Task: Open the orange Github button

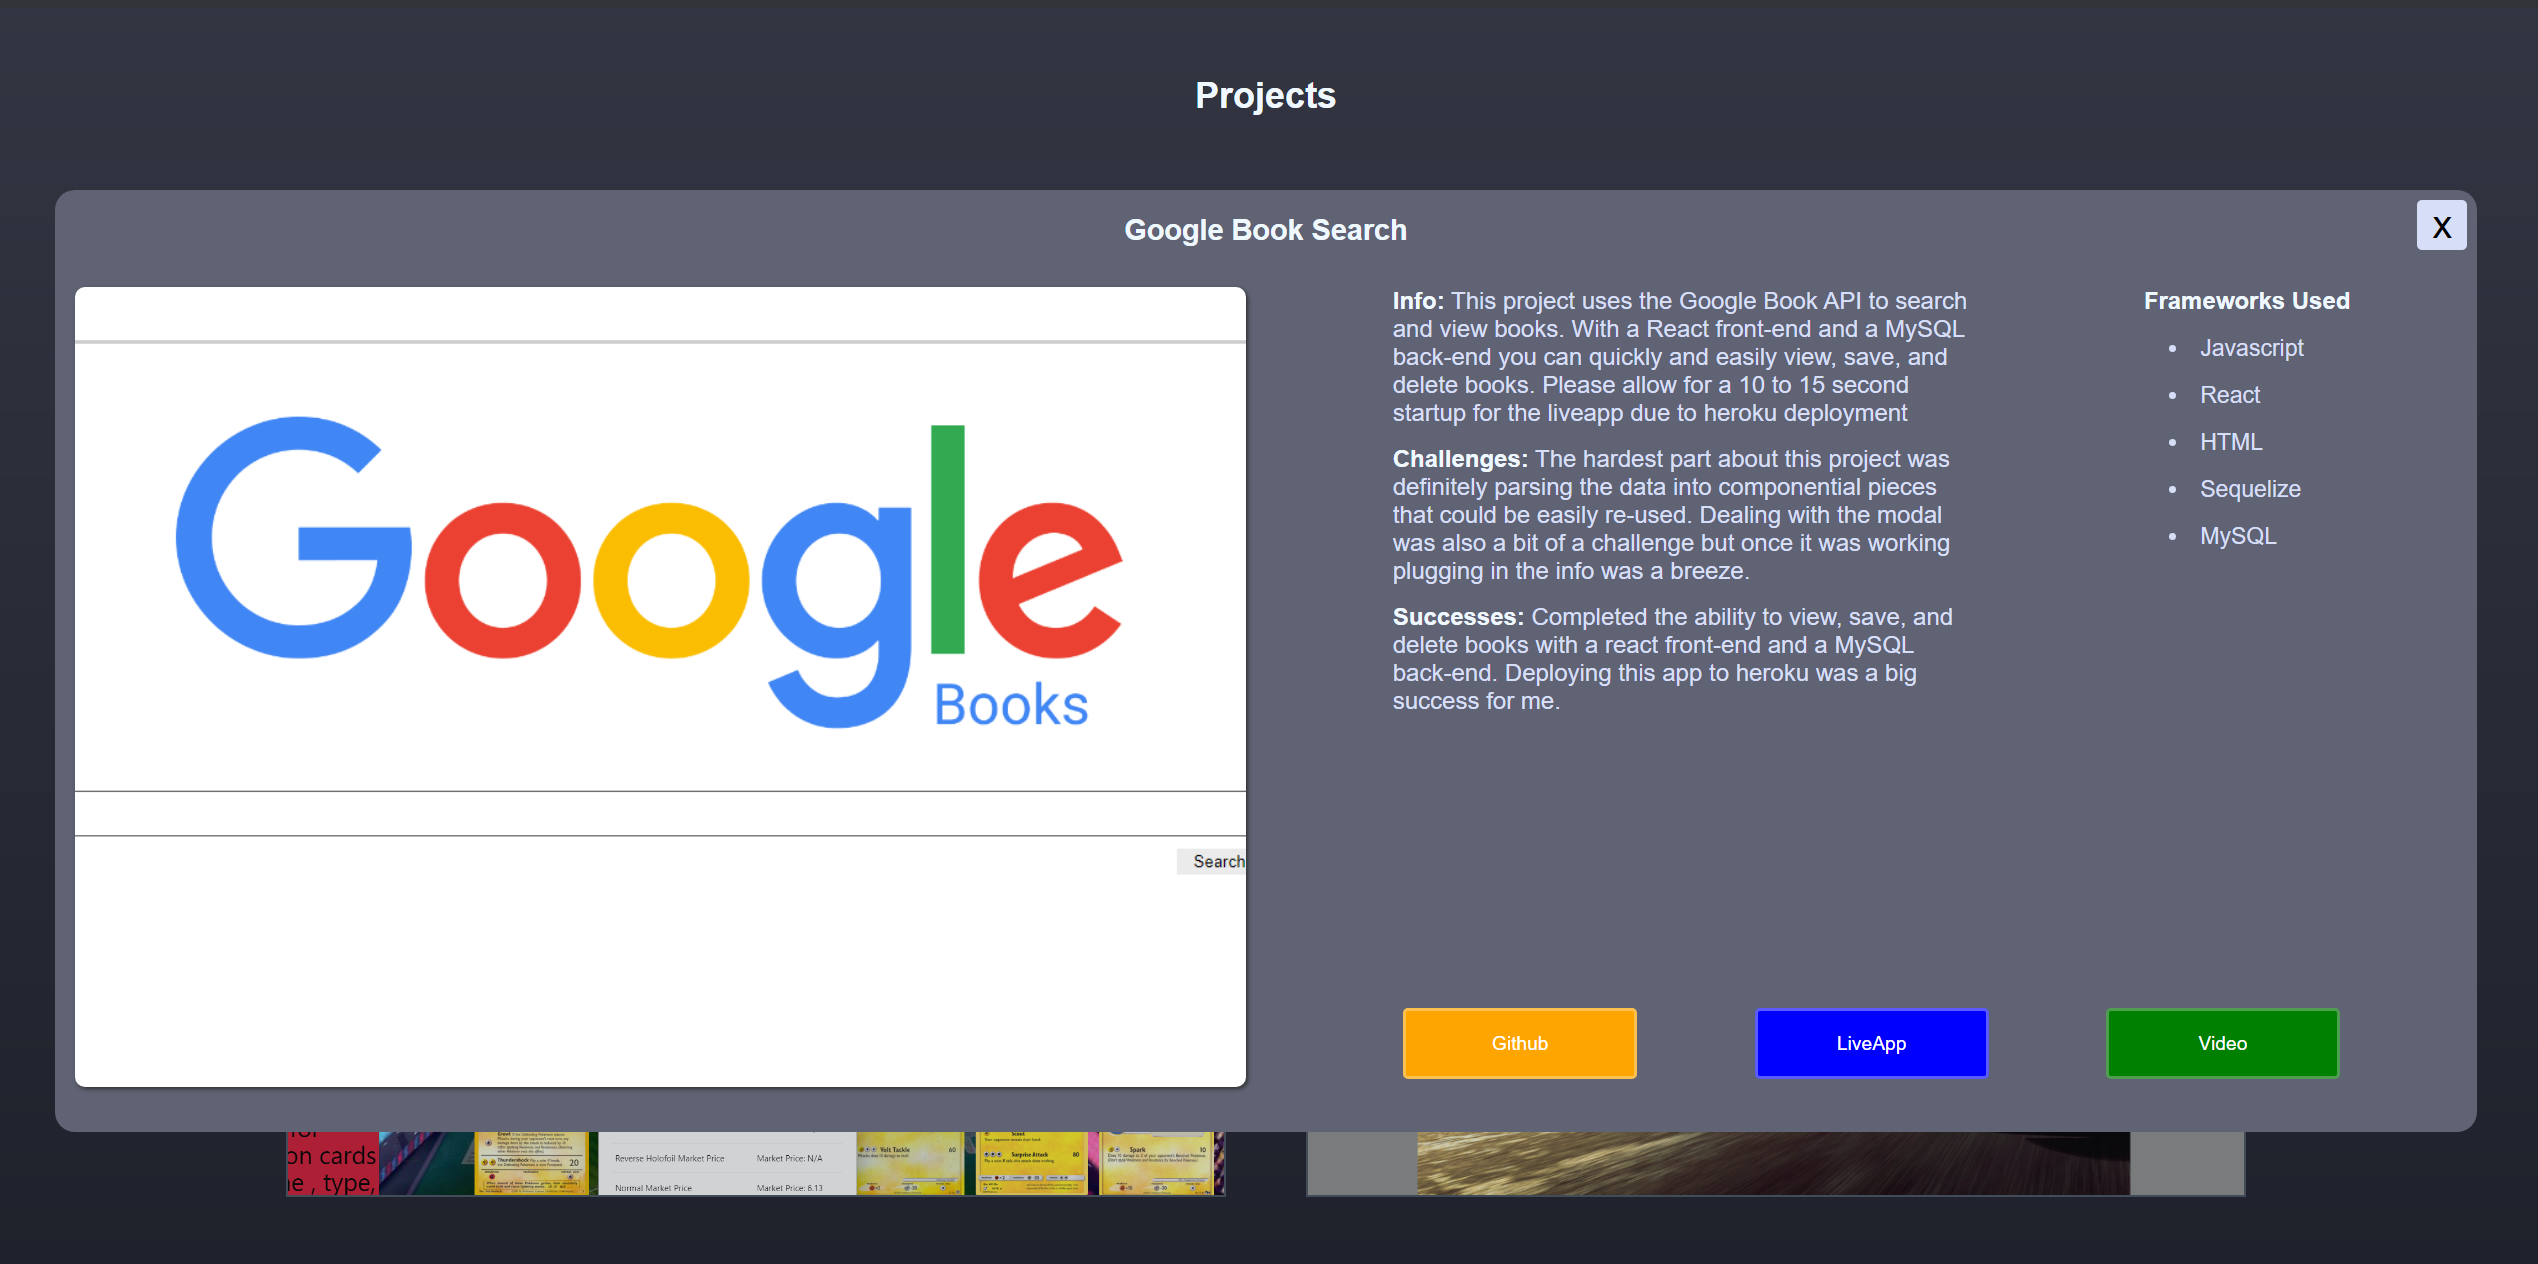Action: (1519, 1043)
